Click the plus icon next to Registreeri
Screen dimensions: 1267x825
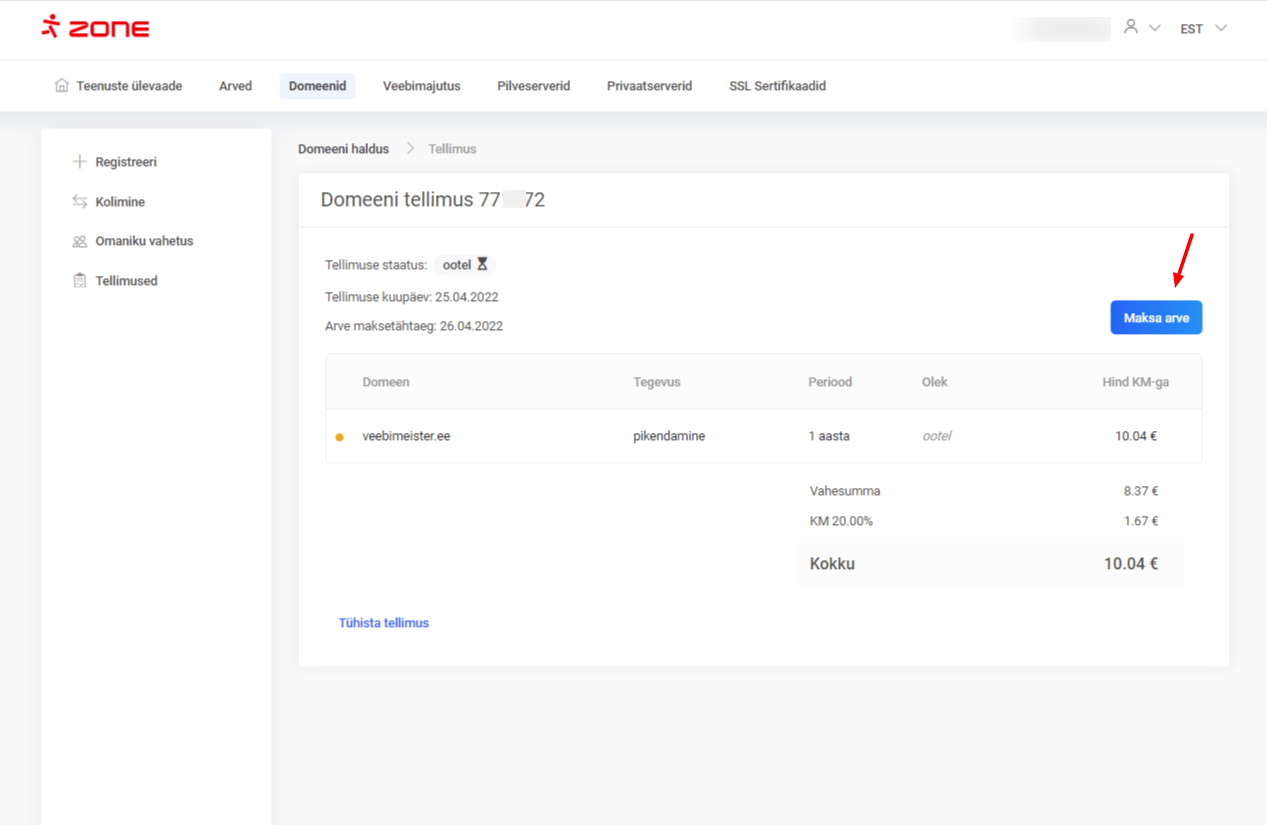click(x=80, y=162)
